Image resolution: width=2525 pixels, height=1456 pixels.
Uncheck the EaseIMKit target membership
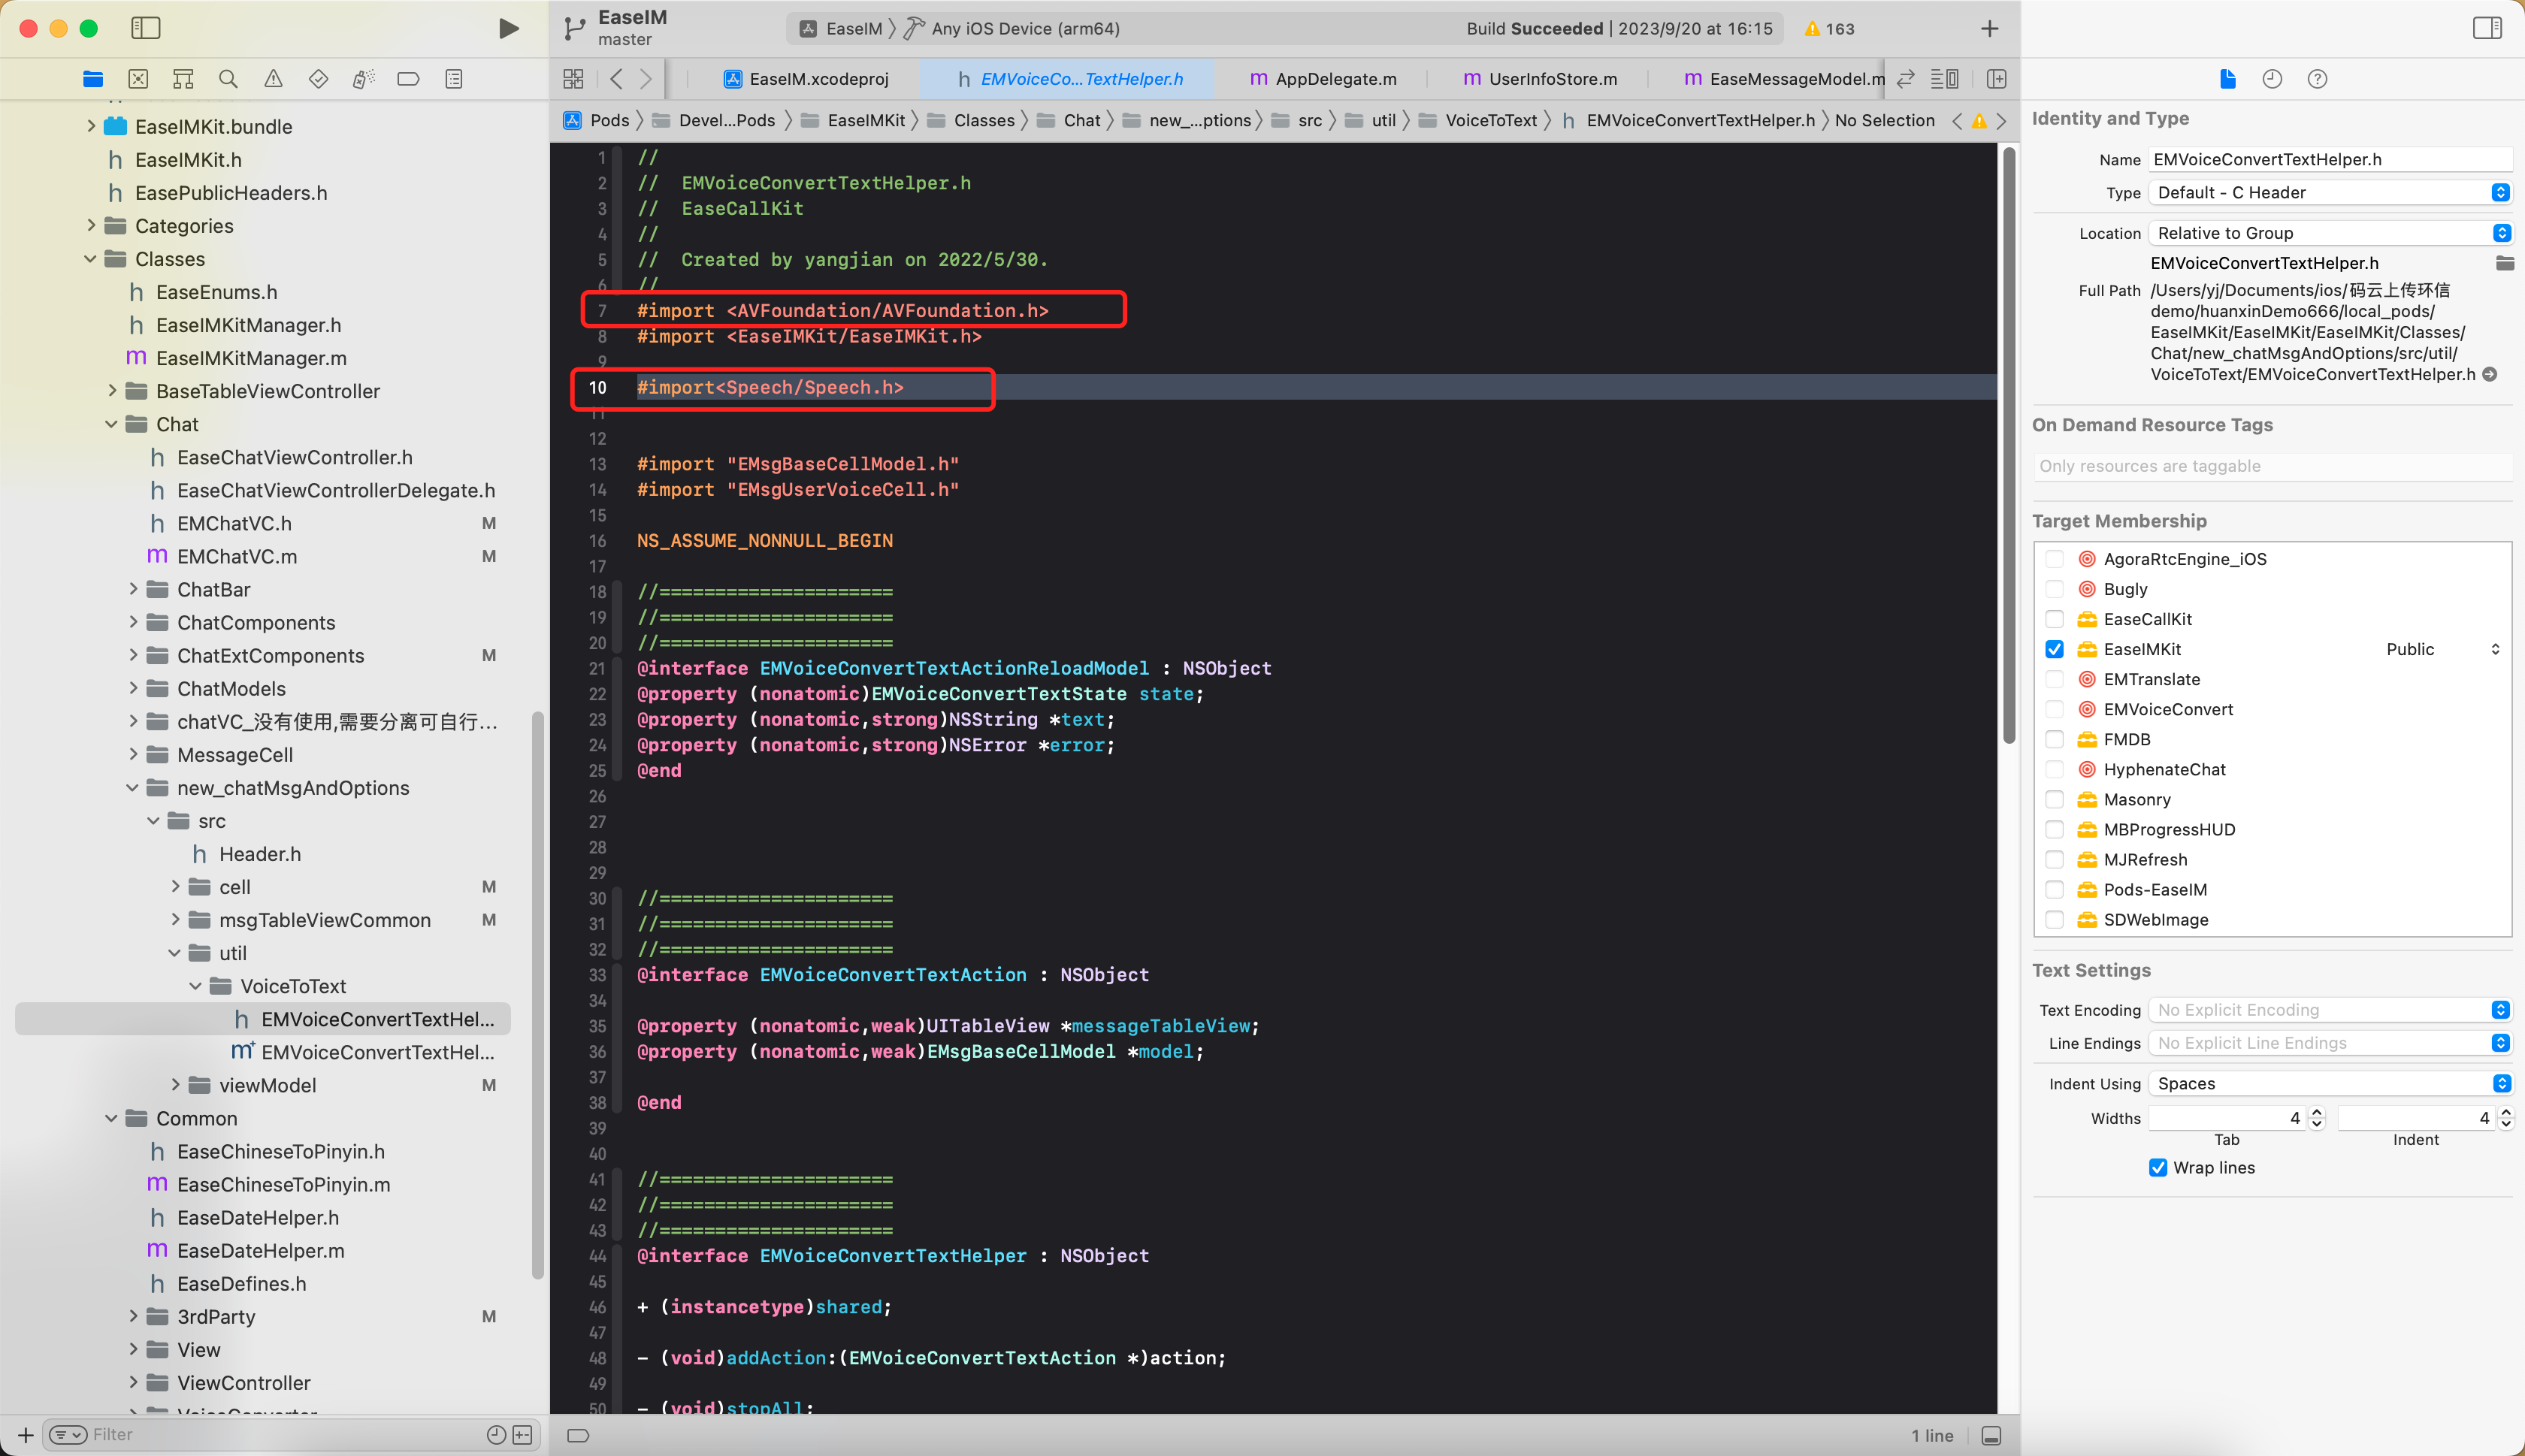click(x=2054, y=649)
